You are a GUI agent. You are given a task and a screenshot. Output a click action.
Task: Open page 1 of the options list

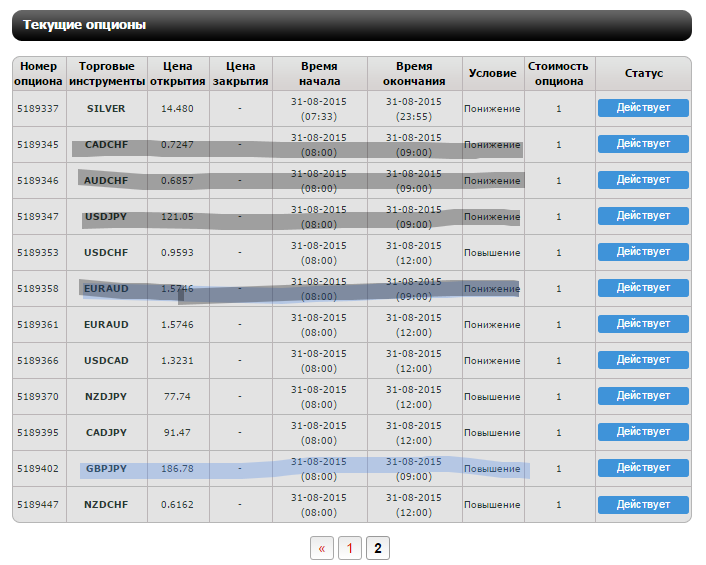[x=350, y=548]
